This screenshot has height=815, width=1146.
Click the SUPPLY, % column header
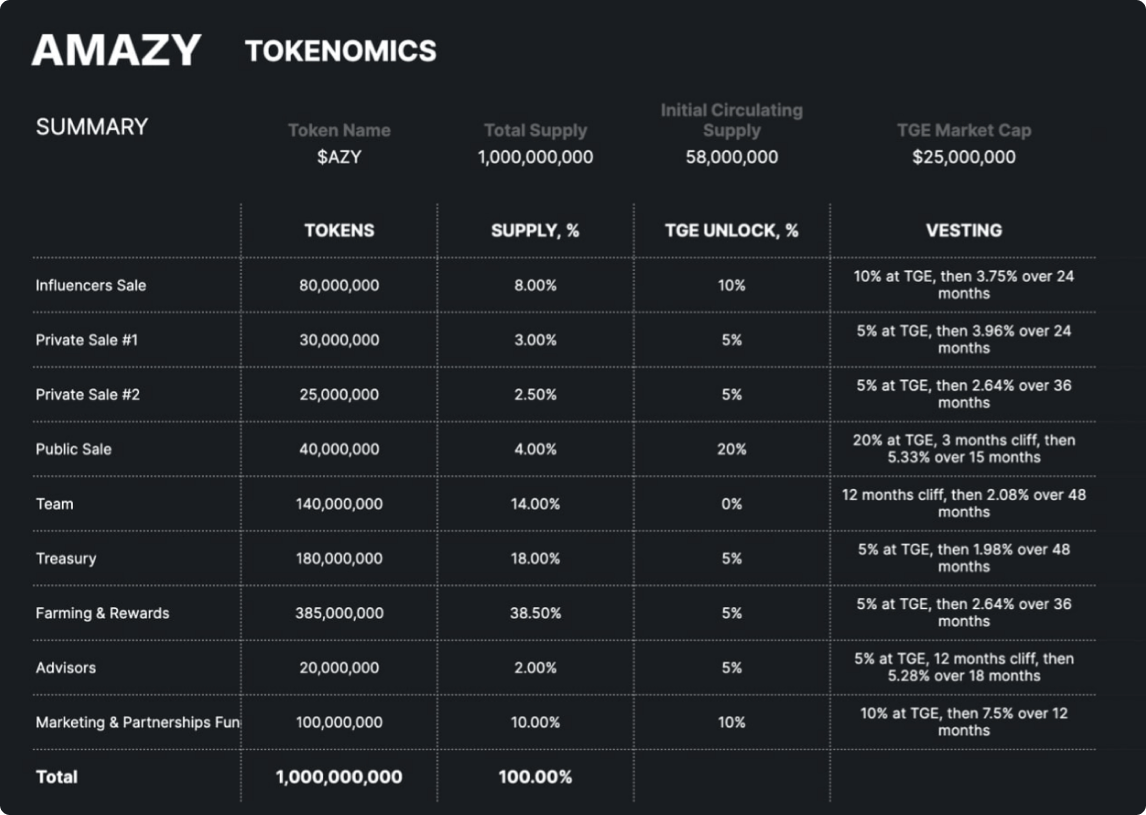point(535,230)
